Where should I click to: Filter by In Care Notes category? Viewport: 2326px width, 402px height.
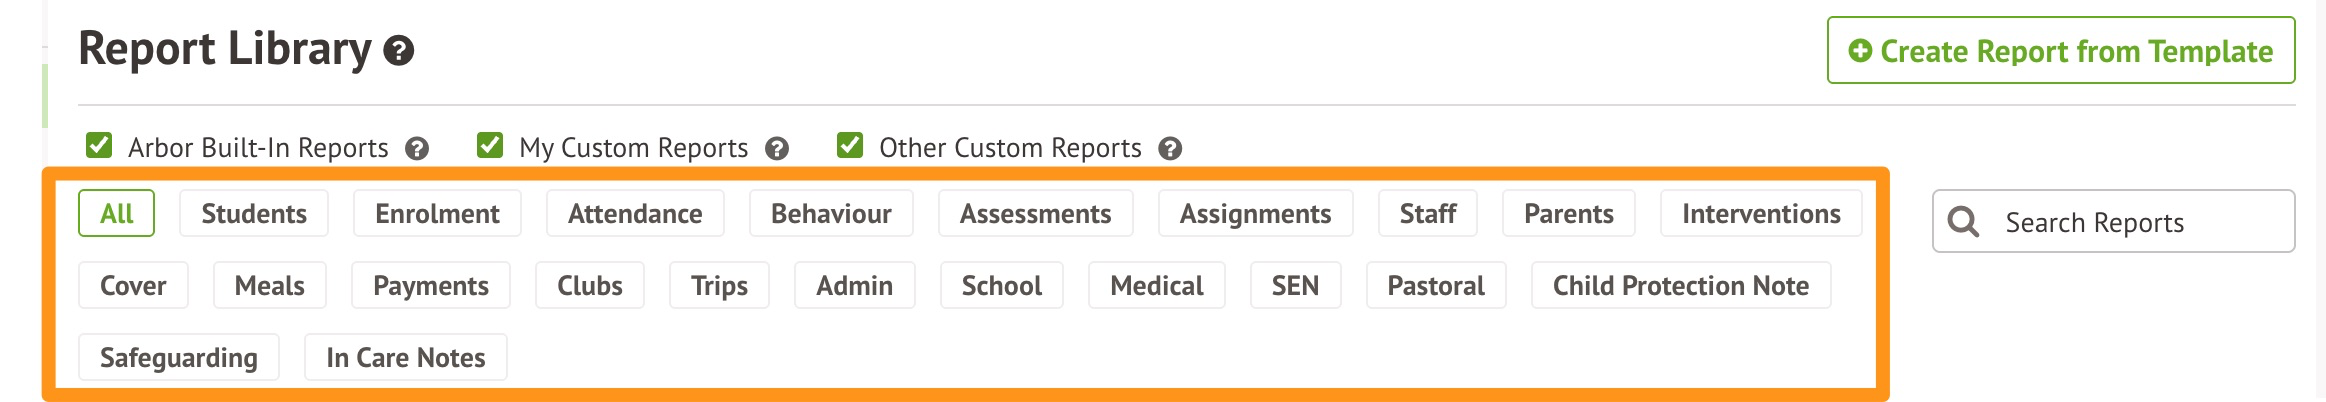pos(405,358)
